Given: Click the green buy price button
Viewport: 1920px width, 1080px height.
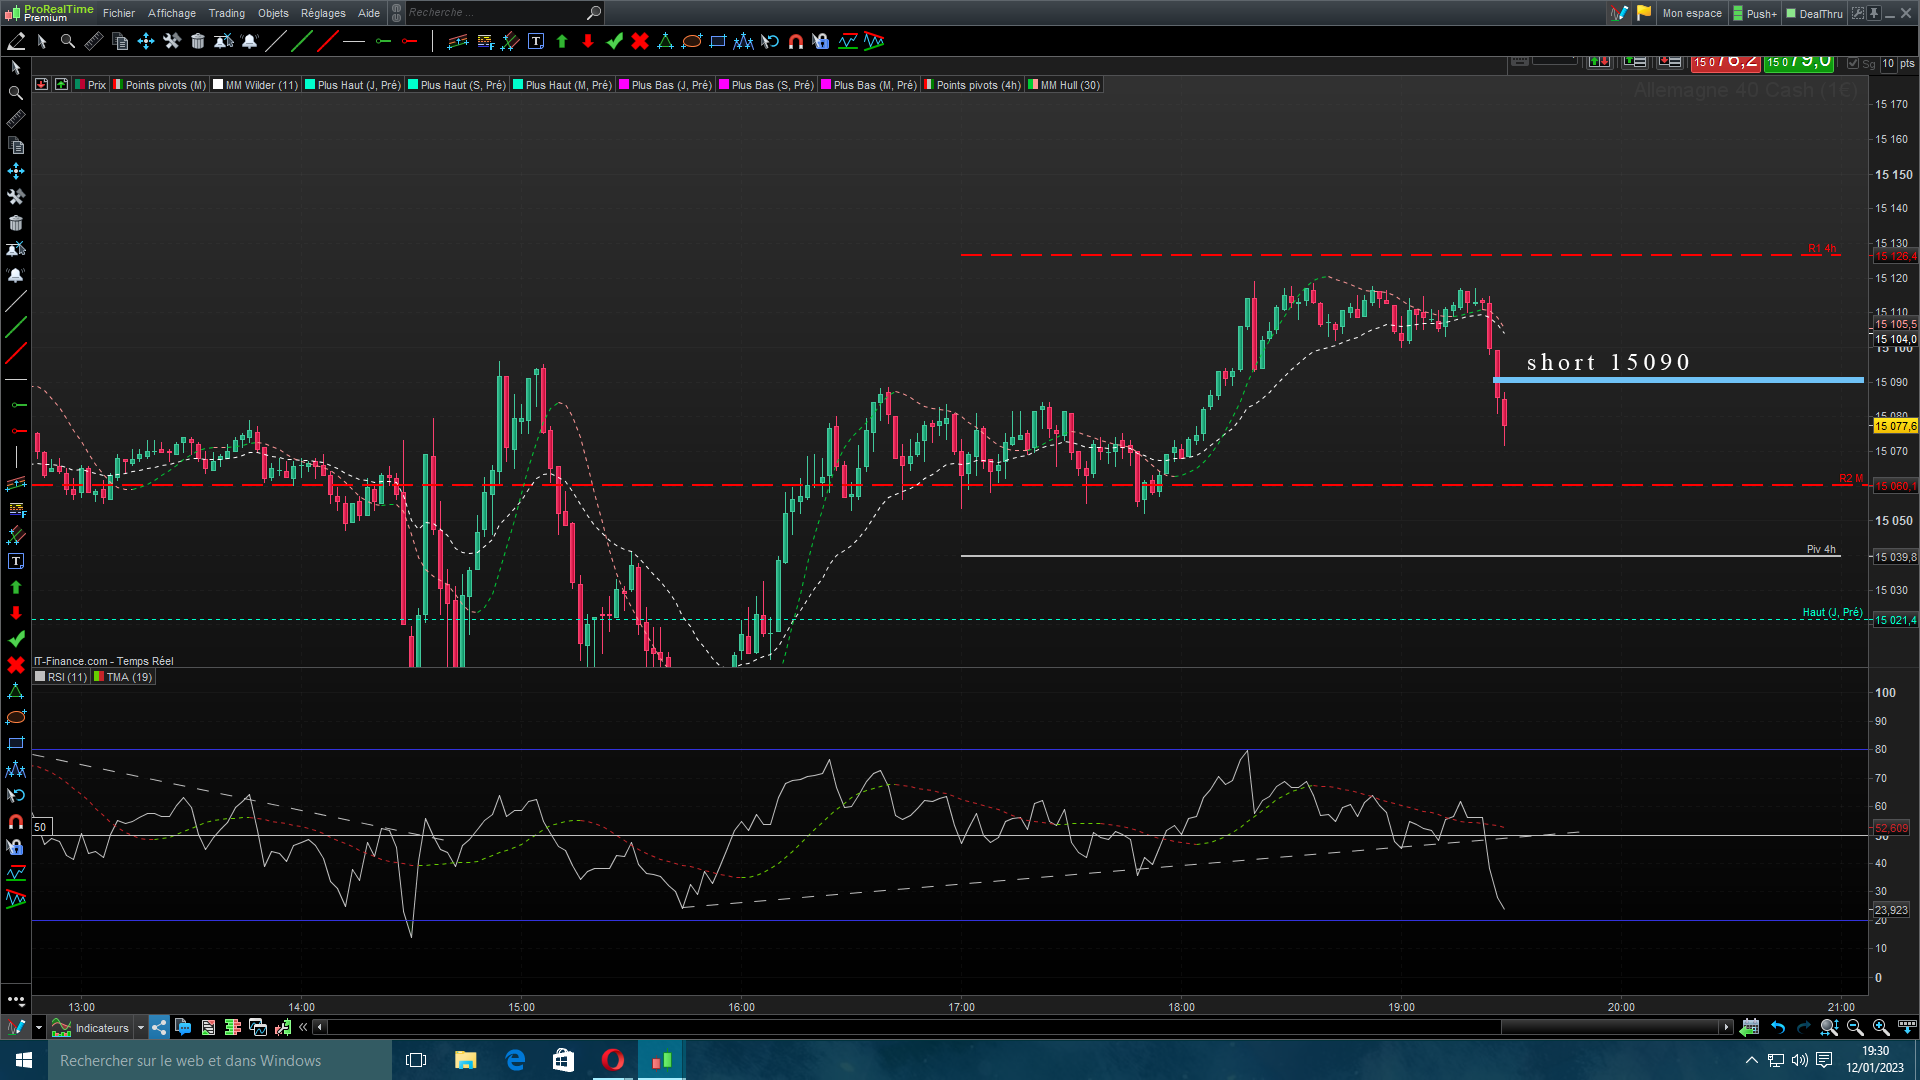Looking at the screenshot, I should pyautogui.click(x=1798, y=62).
